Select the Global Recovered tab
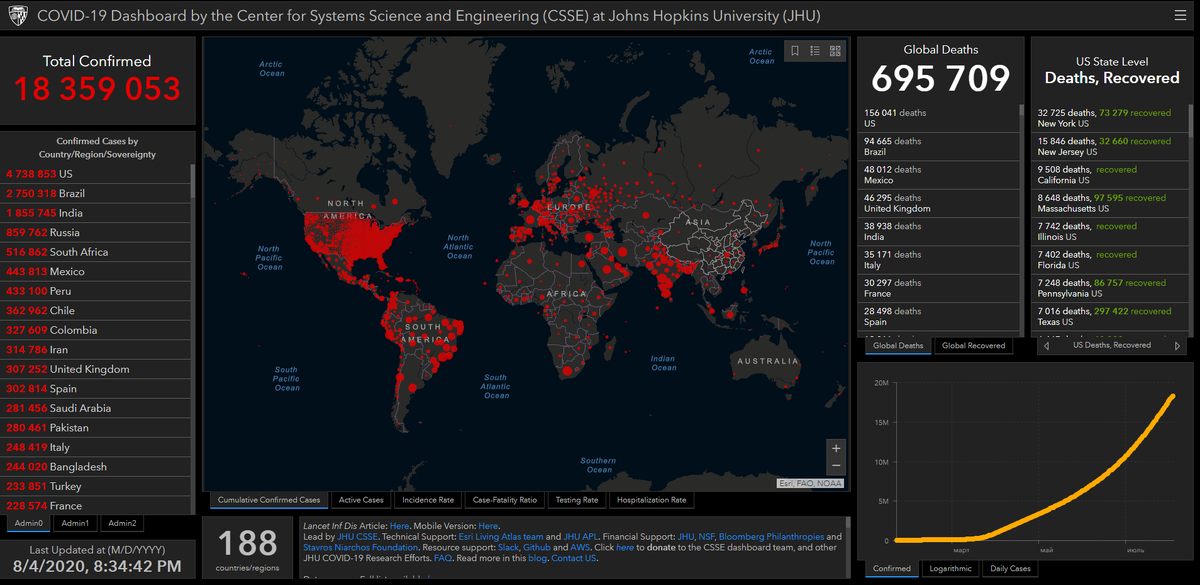 pyautogui.click(x=974, y=346)
